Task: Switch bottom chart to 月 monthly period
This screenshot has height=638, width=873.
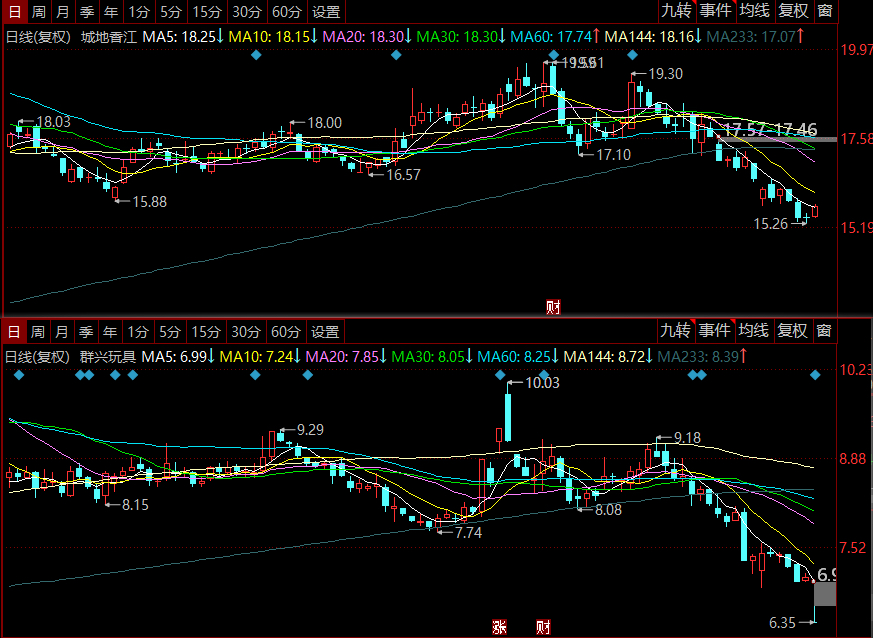Action: tap(61, 332)
